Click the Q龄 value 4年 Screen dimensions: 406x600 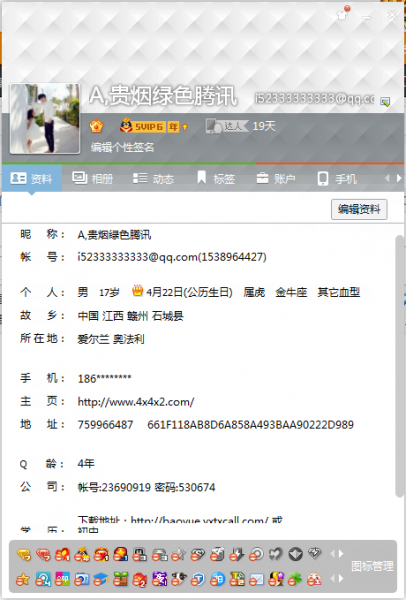click(86, 464)
